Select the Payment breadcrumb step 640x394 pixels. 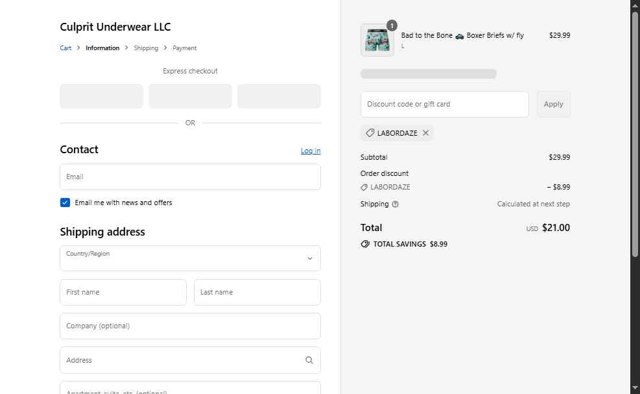(184, 48)
